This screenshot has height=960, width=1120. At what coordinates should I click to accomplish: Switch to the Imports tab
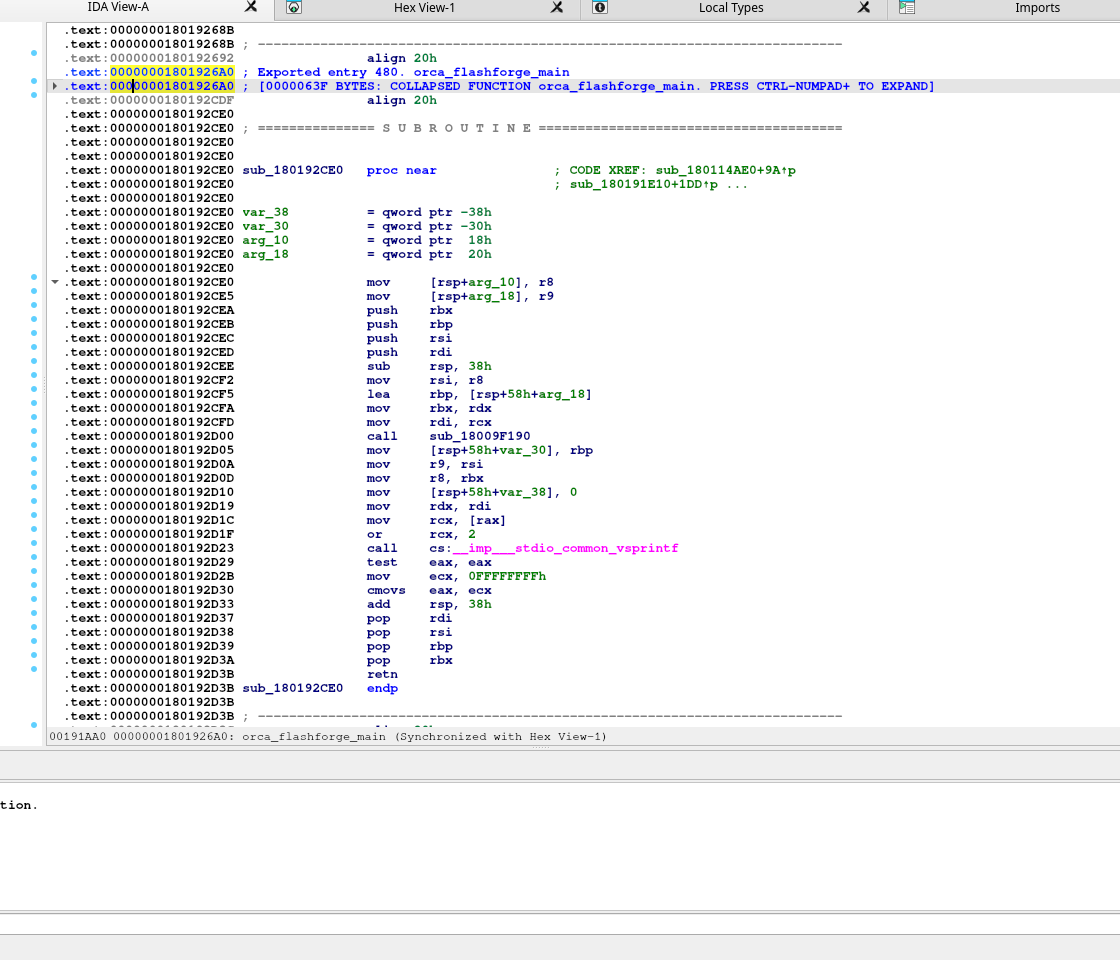[x=1037, y=8]
